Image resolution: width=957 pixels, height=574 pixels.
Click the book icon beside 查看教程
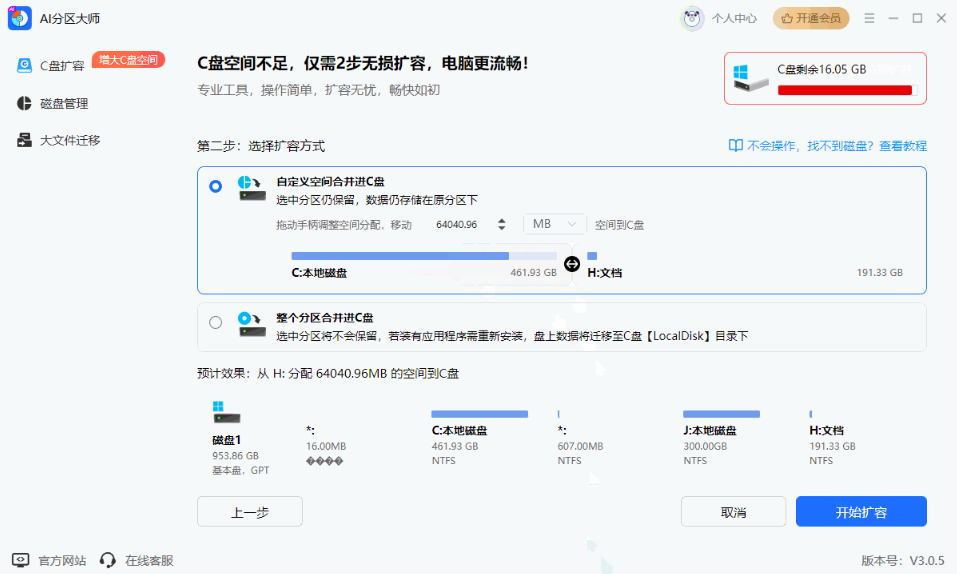tap(735, 146)
